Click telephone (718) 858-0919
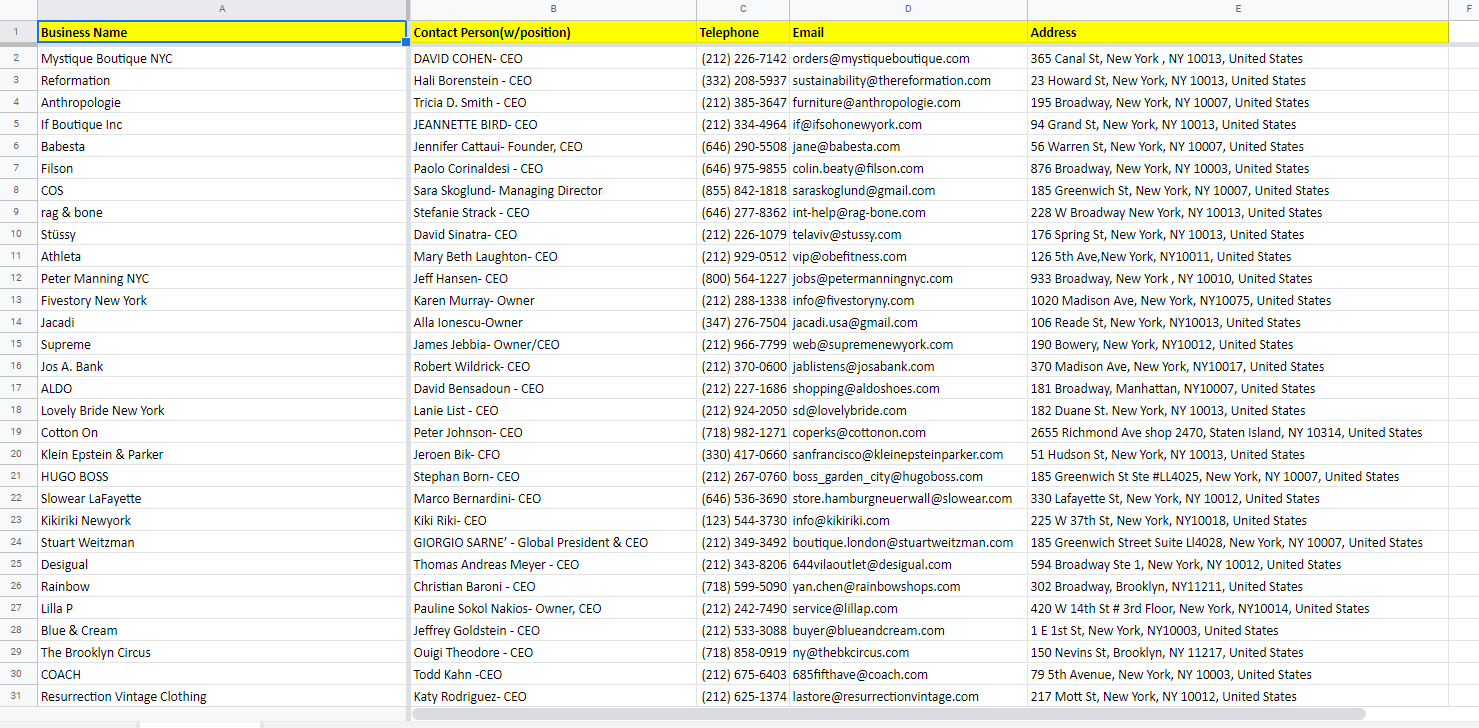 point(743,652)
